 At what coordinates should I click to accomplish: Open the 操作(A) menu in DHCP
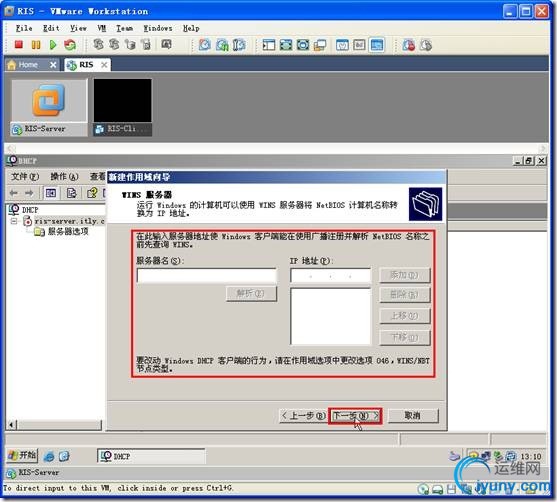(x=64, y=177)
